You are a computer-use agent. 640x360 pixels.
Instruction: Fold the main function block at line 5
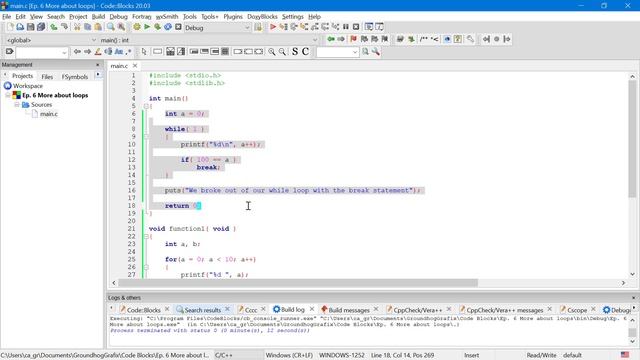(146, 106)
